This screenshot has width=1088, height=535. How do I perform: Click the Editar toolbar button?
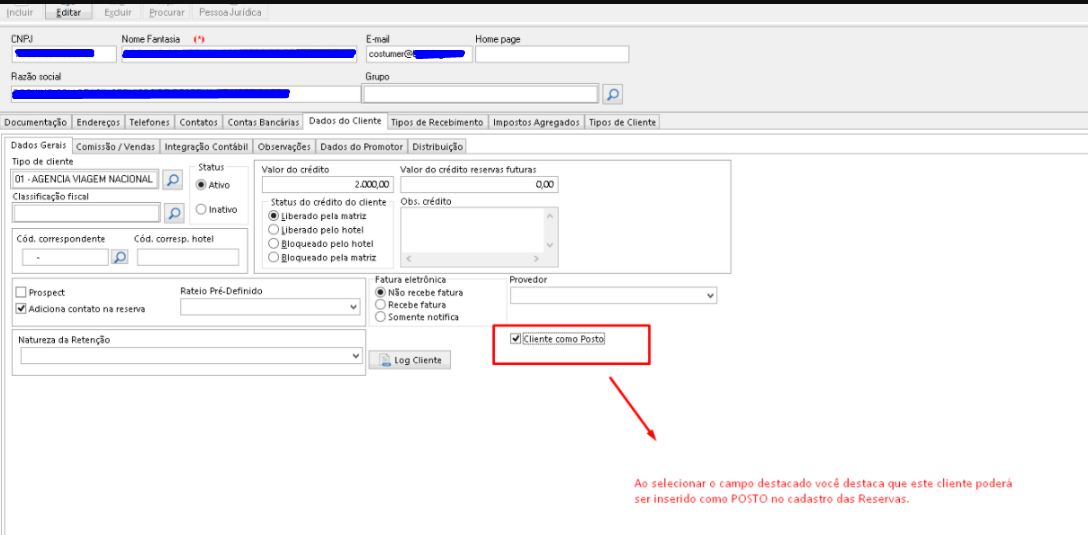point(68,12)
